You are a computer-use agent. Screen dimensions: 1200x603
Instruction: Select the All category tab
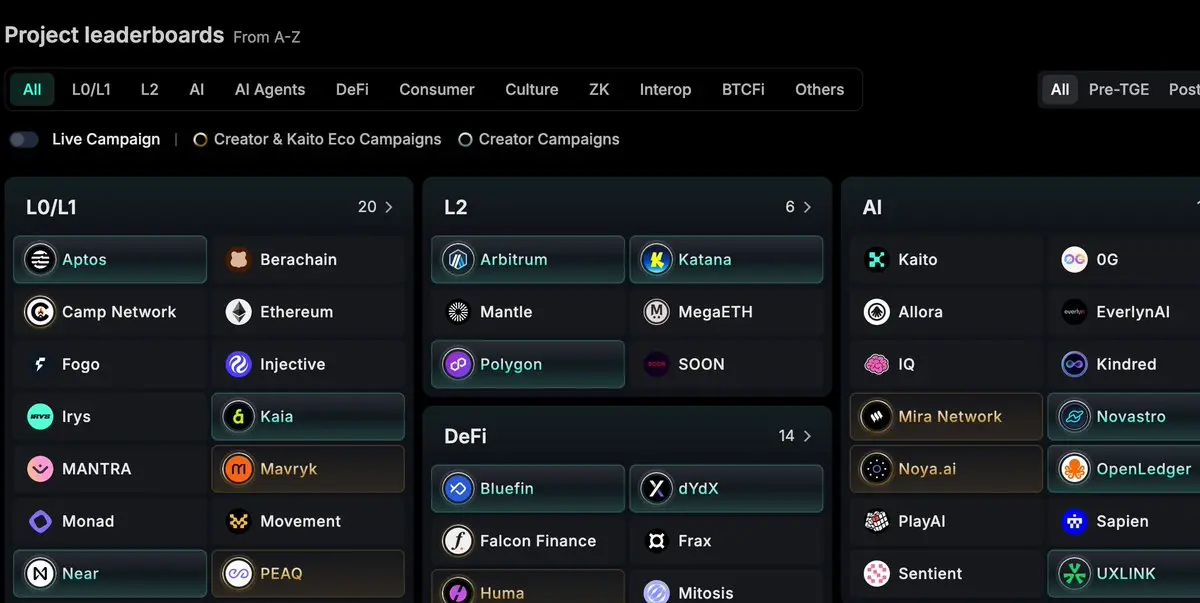(32, 89)
